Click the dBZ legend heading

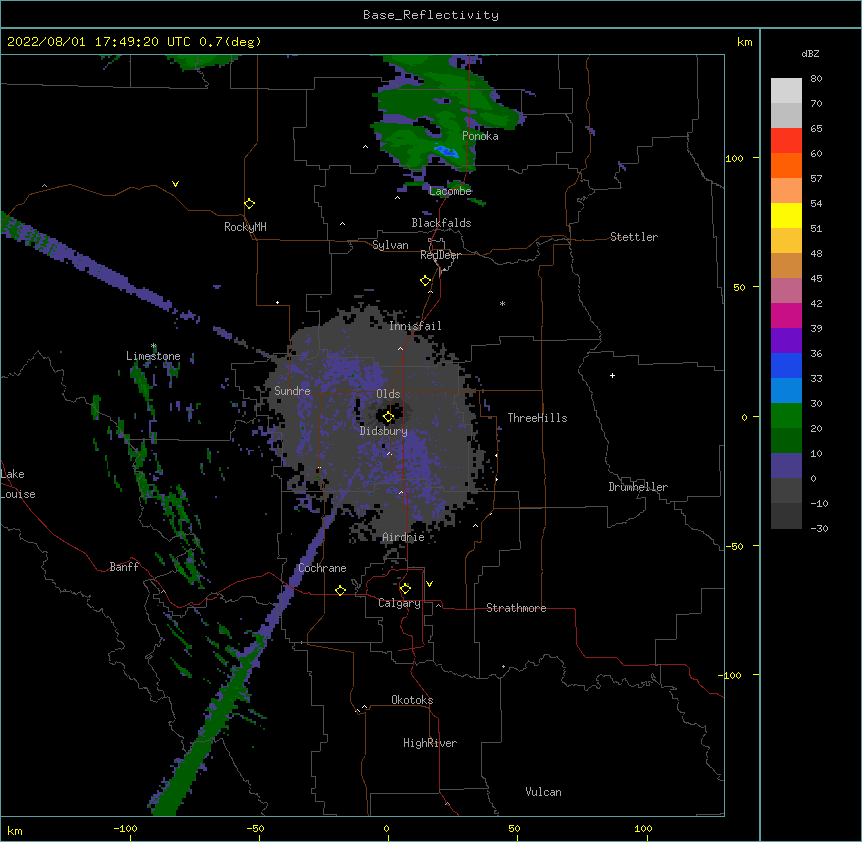tap(810, 54)
